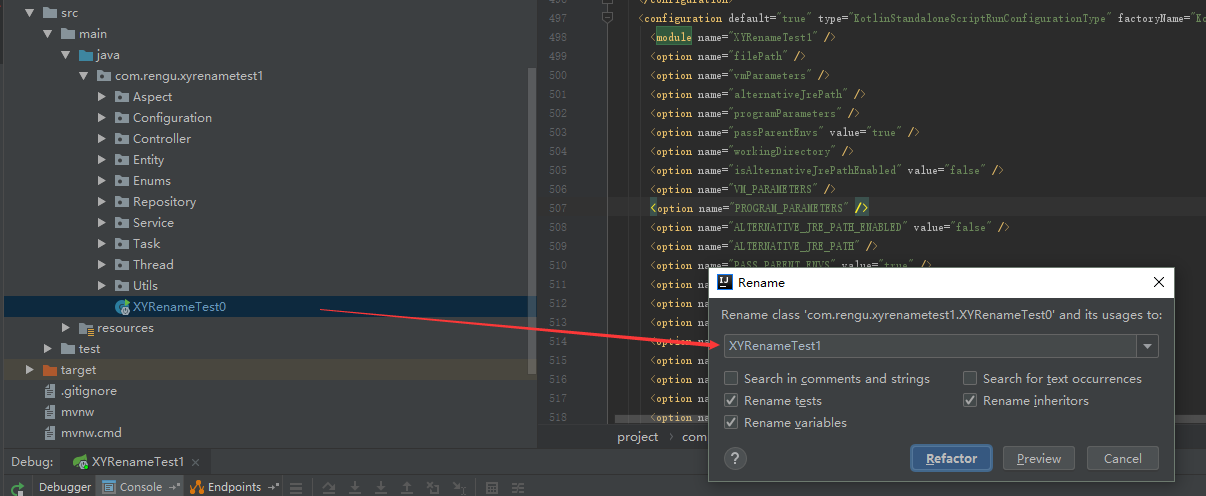Click the Spring icon on XYRenameTest1 debug tab
This screenshot has height=496, width=1206.
pos(80,462)
